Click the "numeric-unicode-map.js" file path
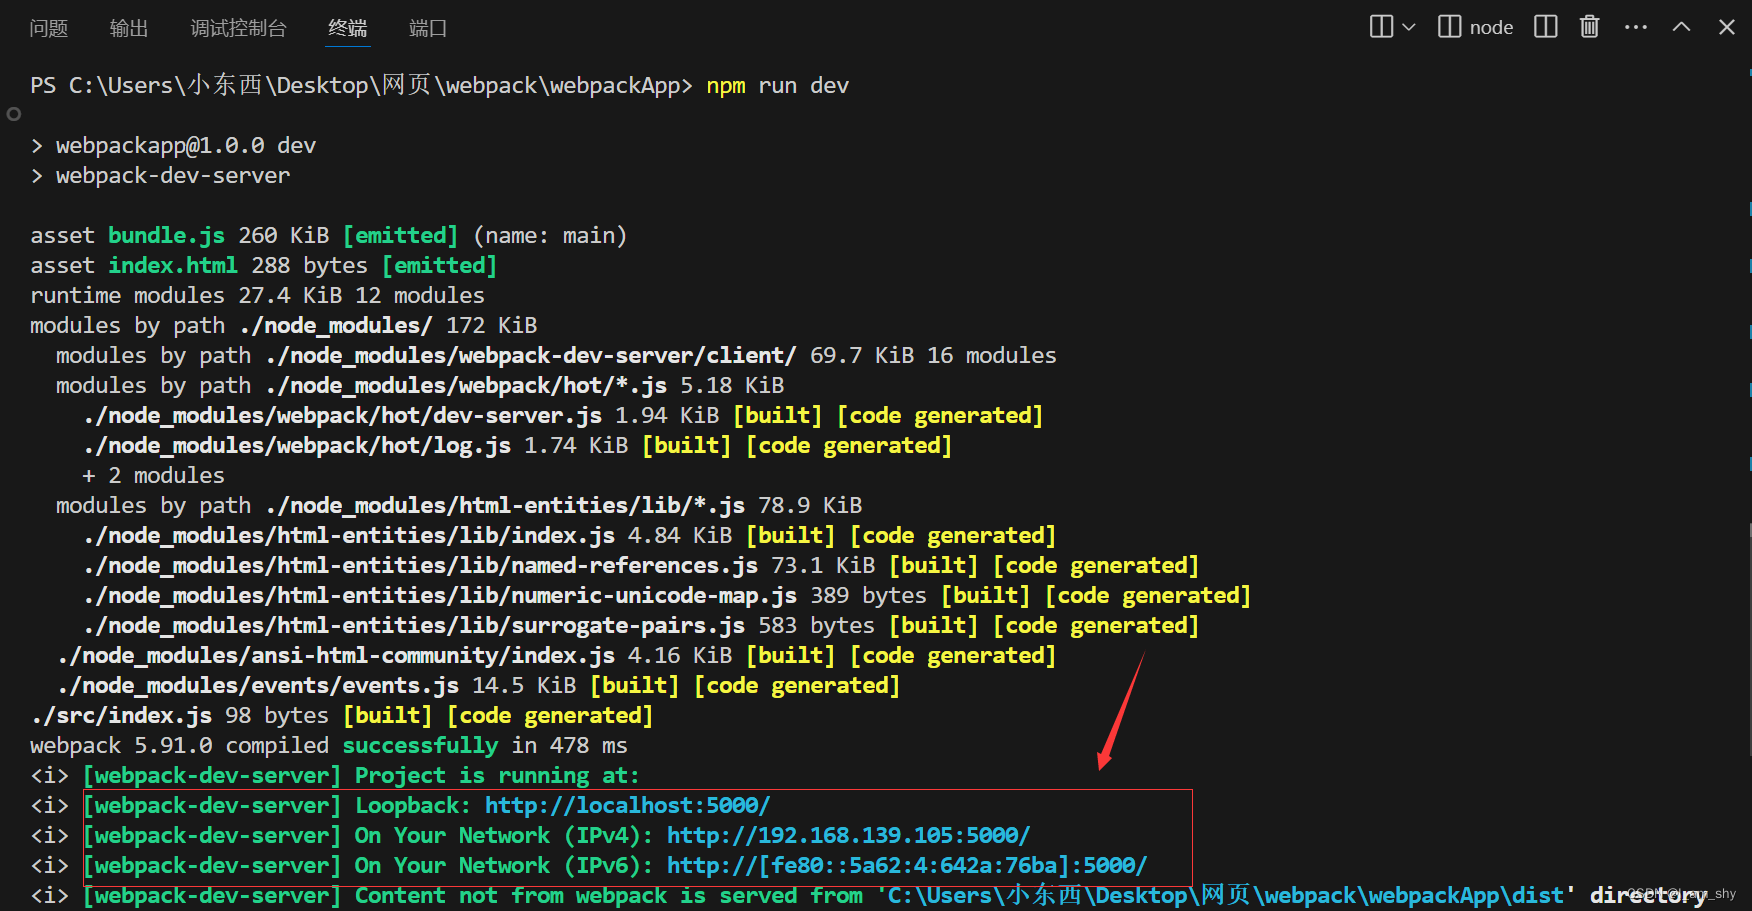Image resolution: width=1752 pixels, height=911 pixels. tap(440, 596)
